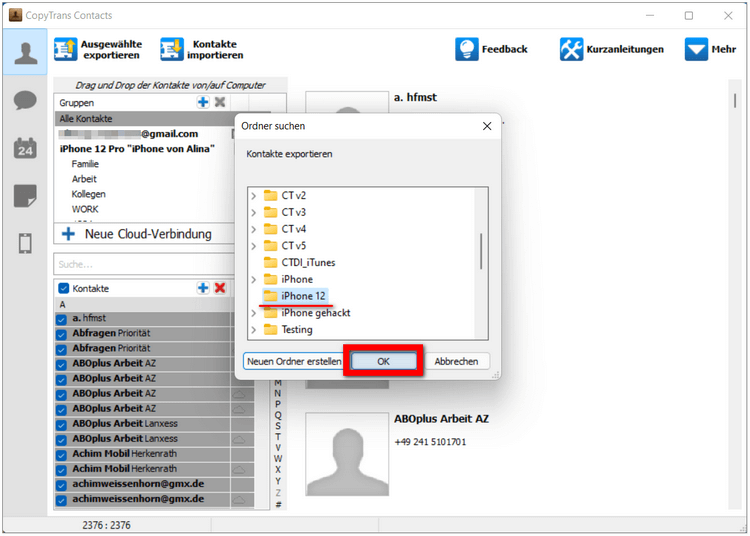Select the CT v5 folder
The image size is (750, 536).
(x=285, y=246)
